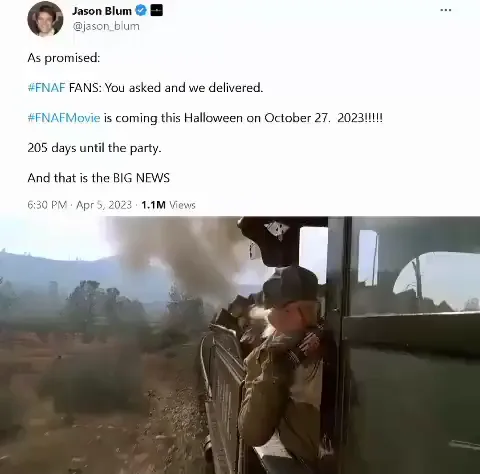Open the #FNAF hashtag
This screenshot has width=480, height=474.
46,88
